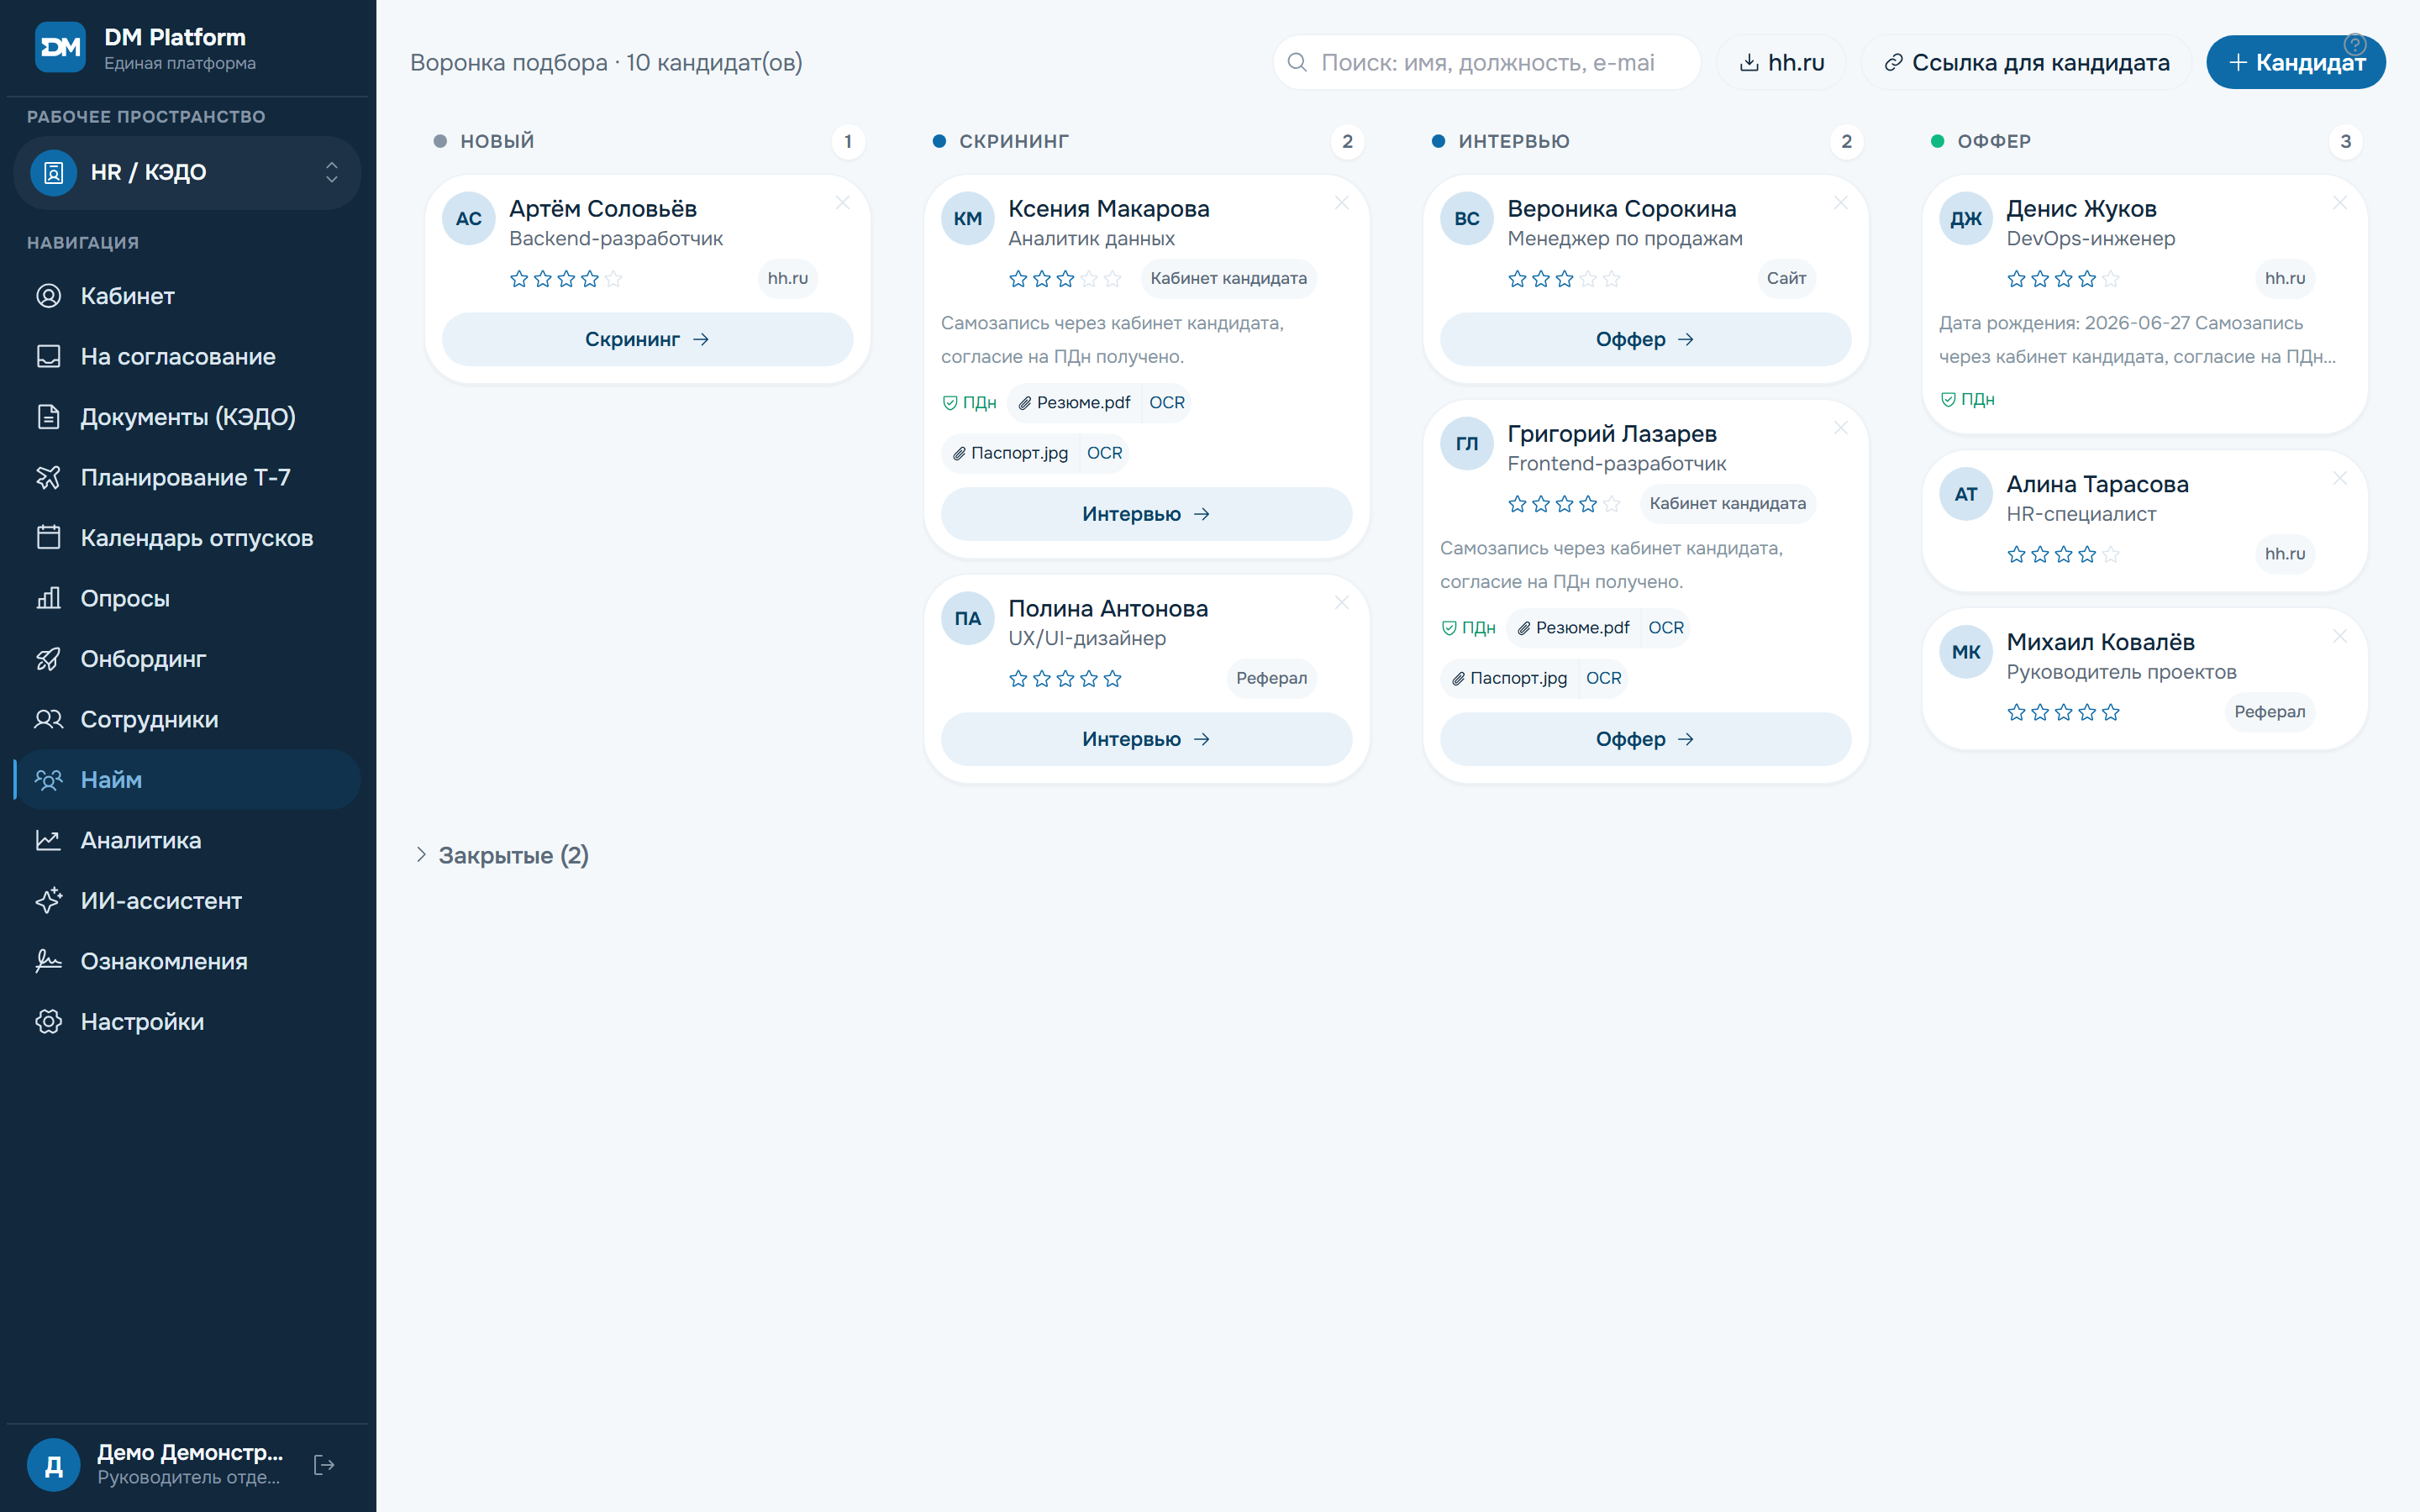The image size is (2420, 1512).
Task: Run OCR on Ксения Макарова's Паспорт.jpg
Action: tap(1104, 453)
